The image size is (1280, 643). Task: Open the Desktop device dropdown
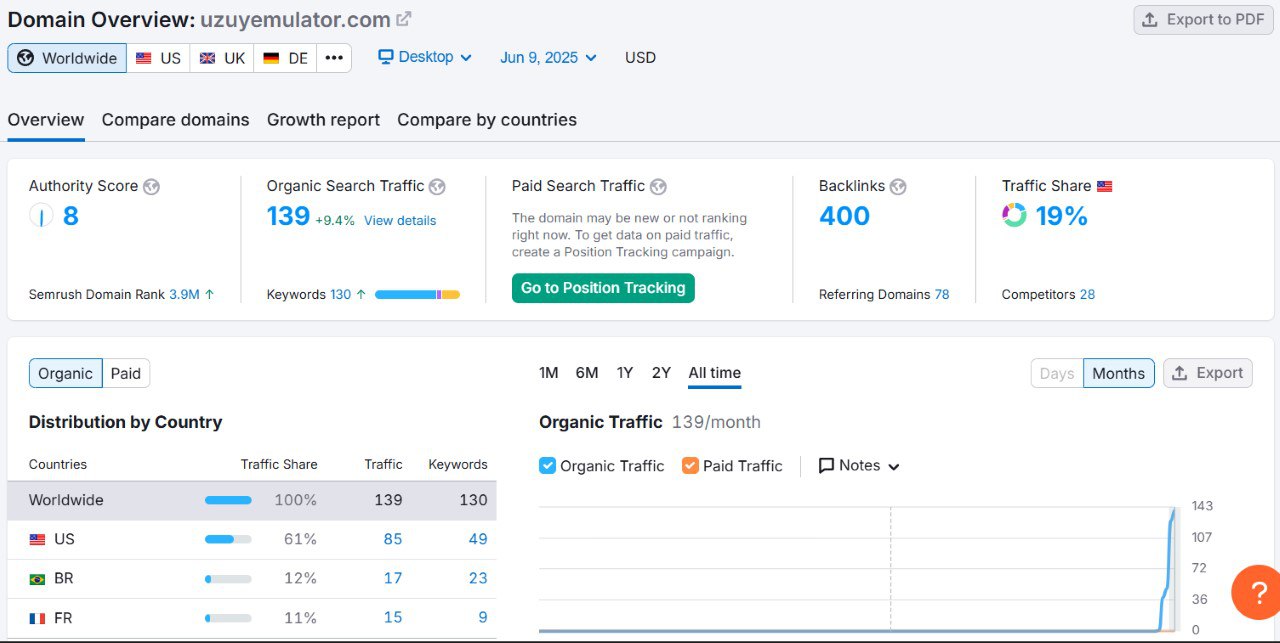click(425, 57)
